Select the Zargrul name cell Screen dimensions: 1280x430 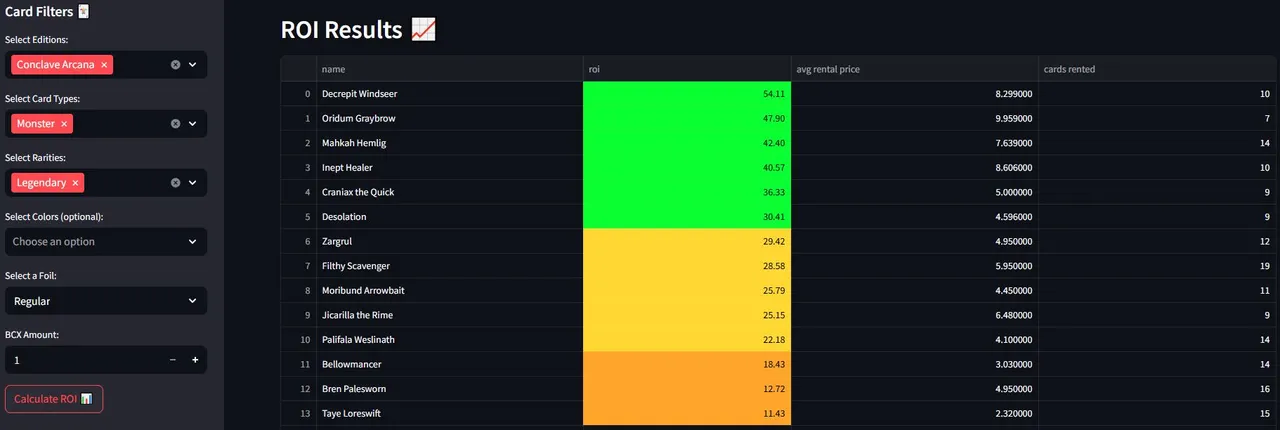pyautogui.click(x=450, y=241)
